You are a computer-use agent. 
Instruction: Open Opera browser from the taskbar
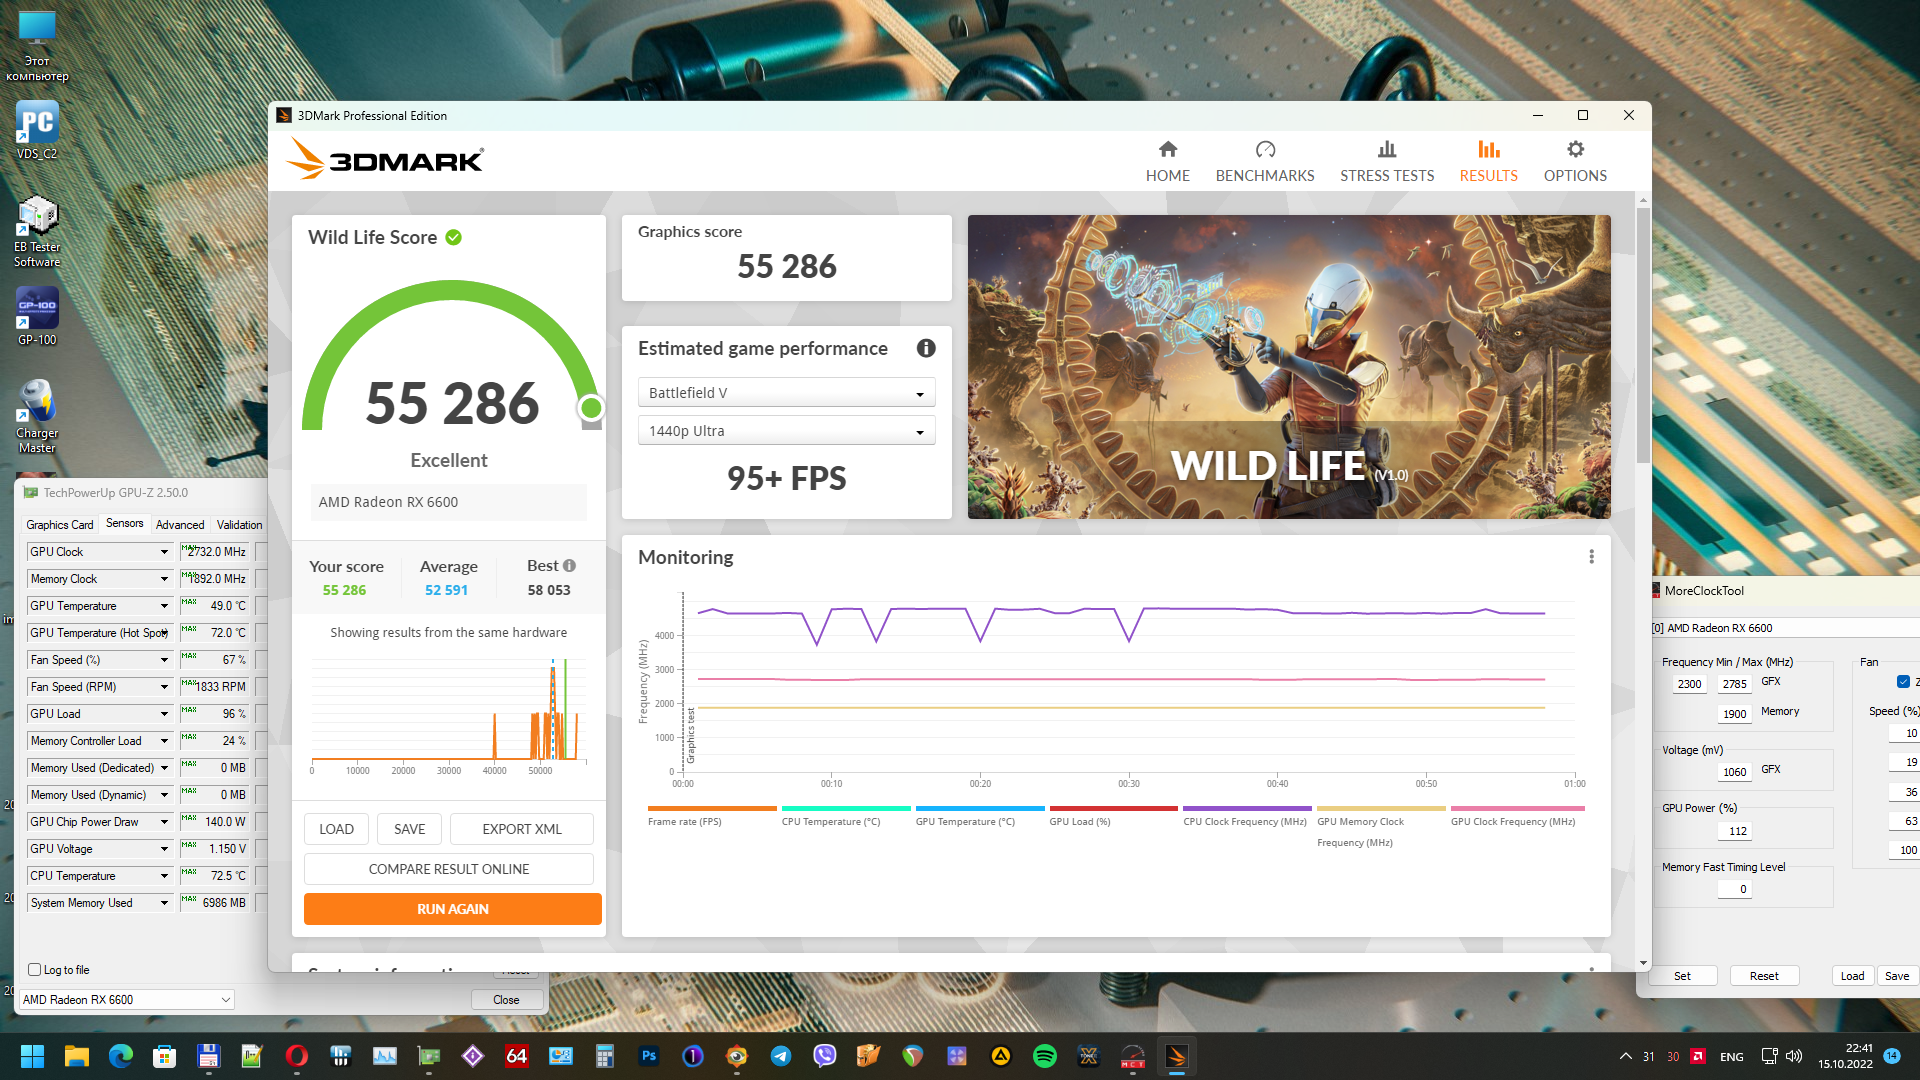pos(296,1056)
